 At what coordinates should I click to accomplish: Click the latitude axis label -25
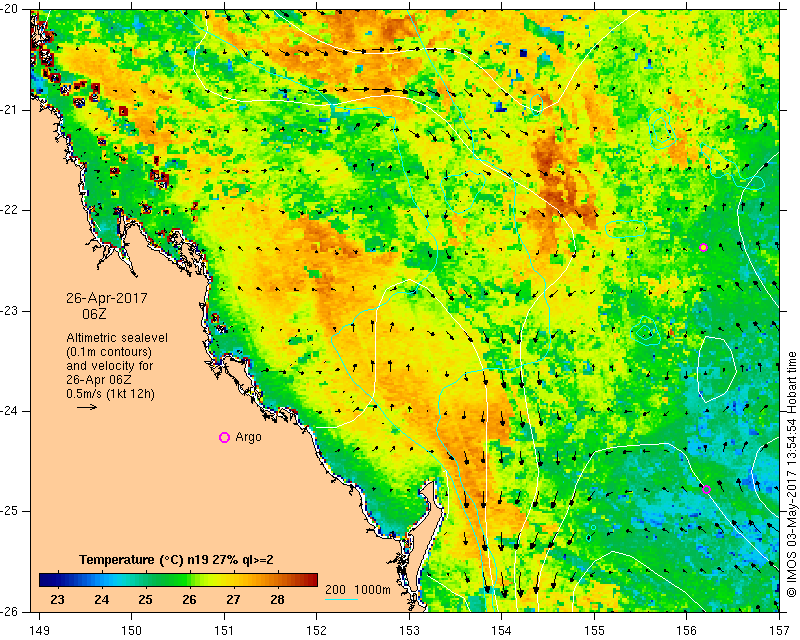point(10,511)
